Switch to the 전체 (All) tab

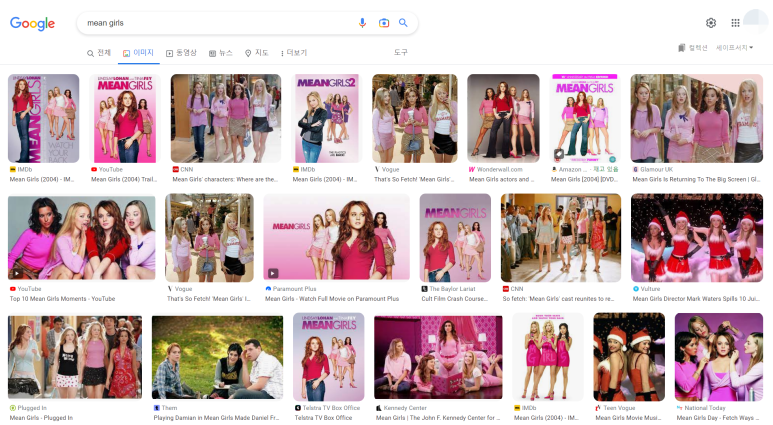99,53
